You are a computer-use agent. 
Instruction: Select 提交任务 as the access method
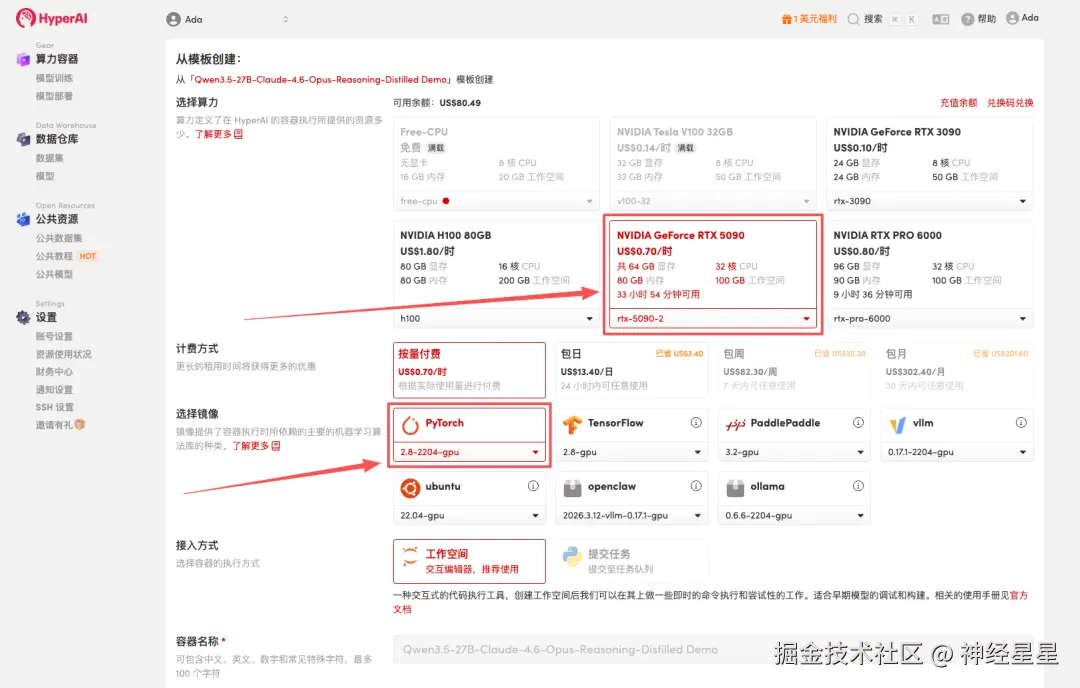click(x=631, y=560)
